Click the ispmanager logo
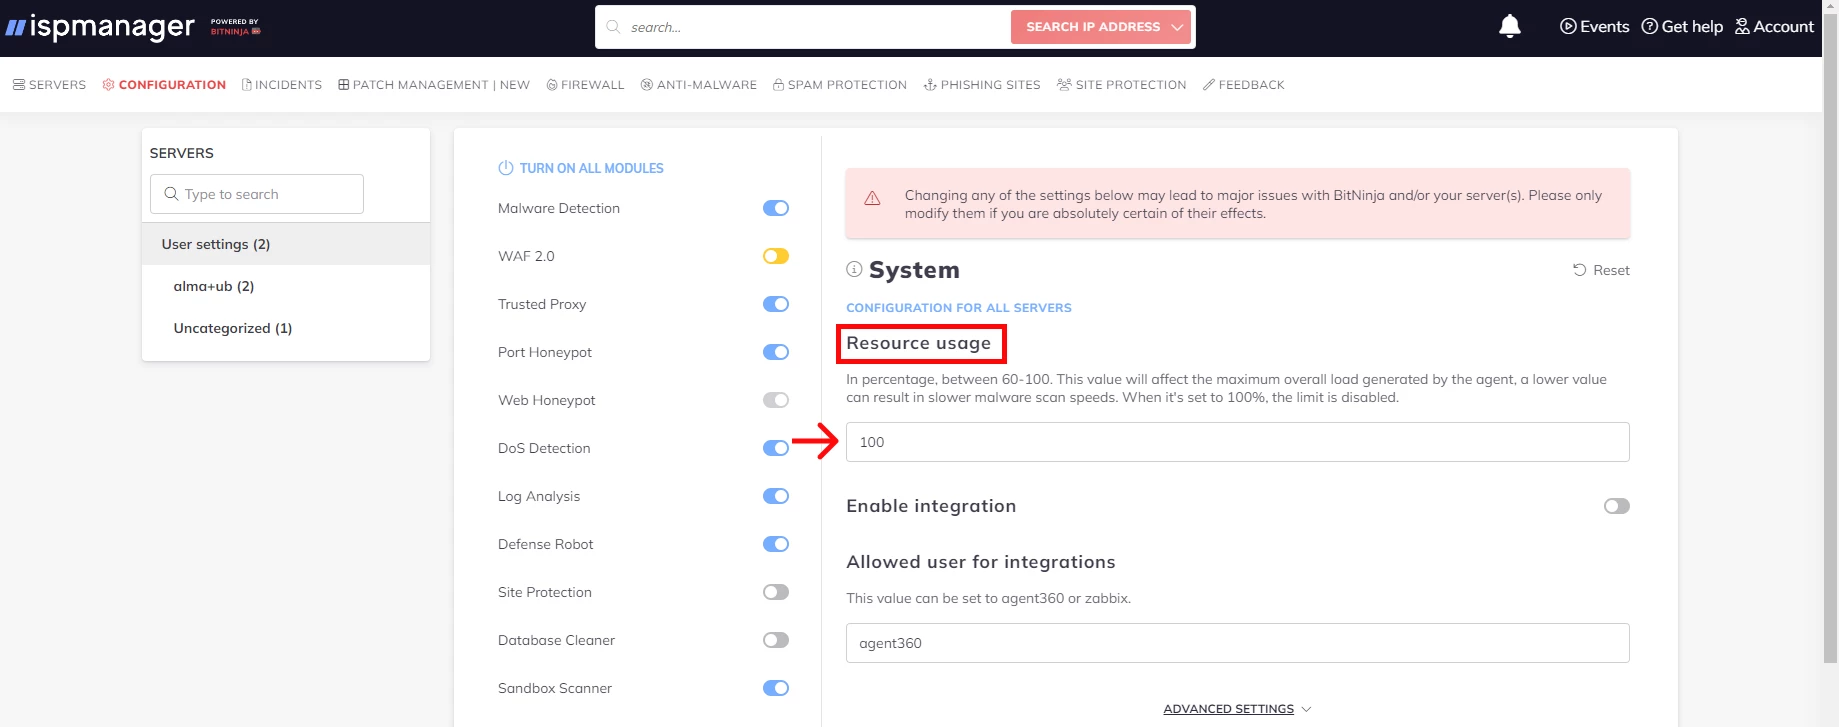Screen dimensions: 1839x727 tap(100, 27)
